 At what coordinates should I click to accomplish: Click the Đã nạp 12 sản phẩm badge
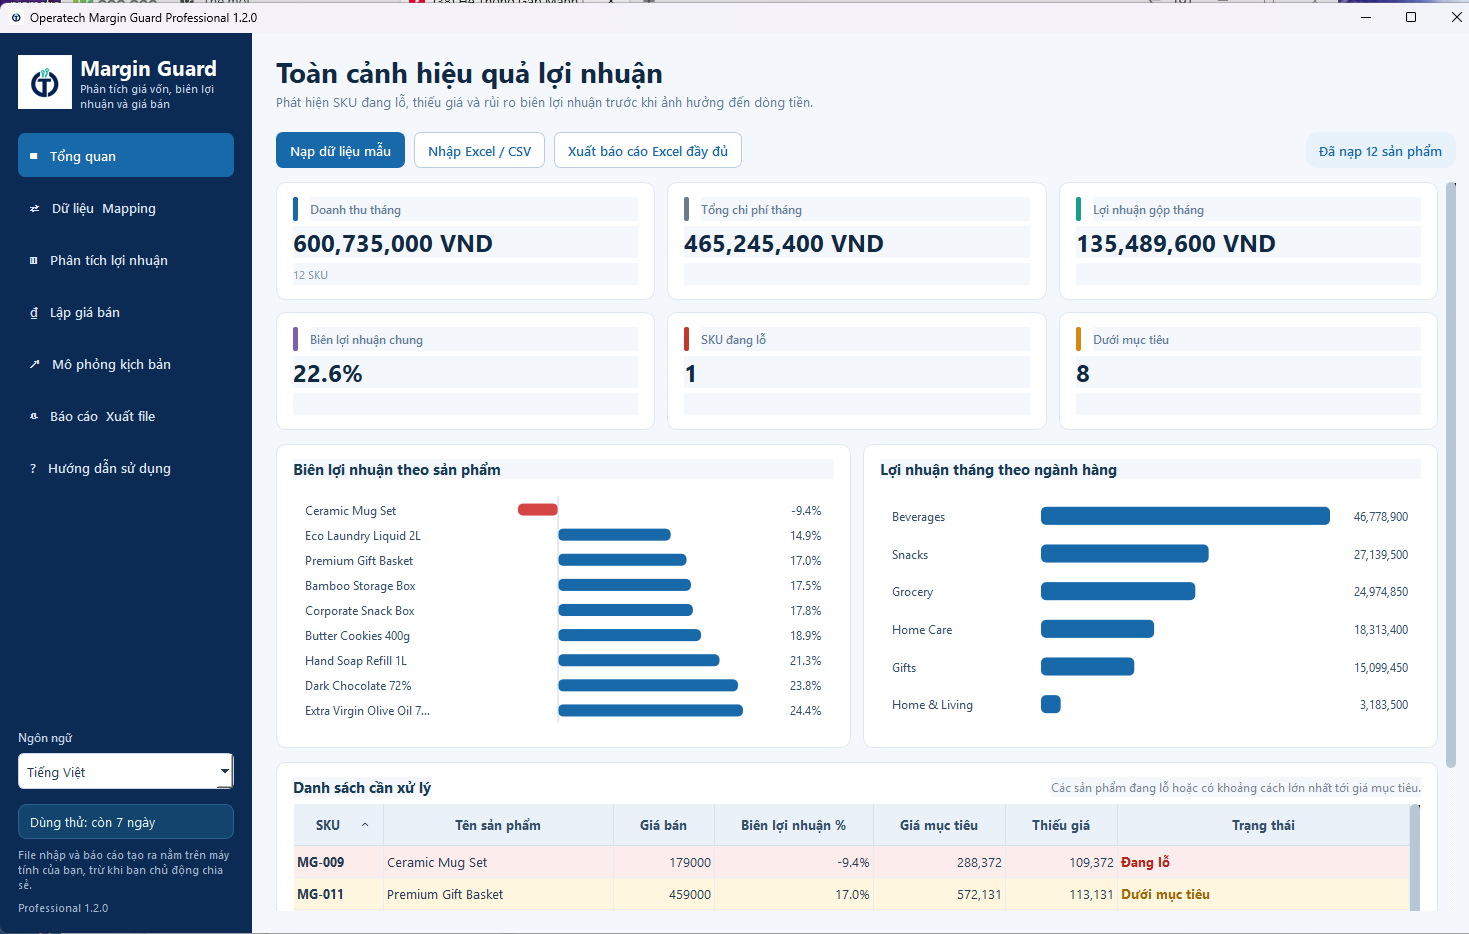pos(1380,151)
